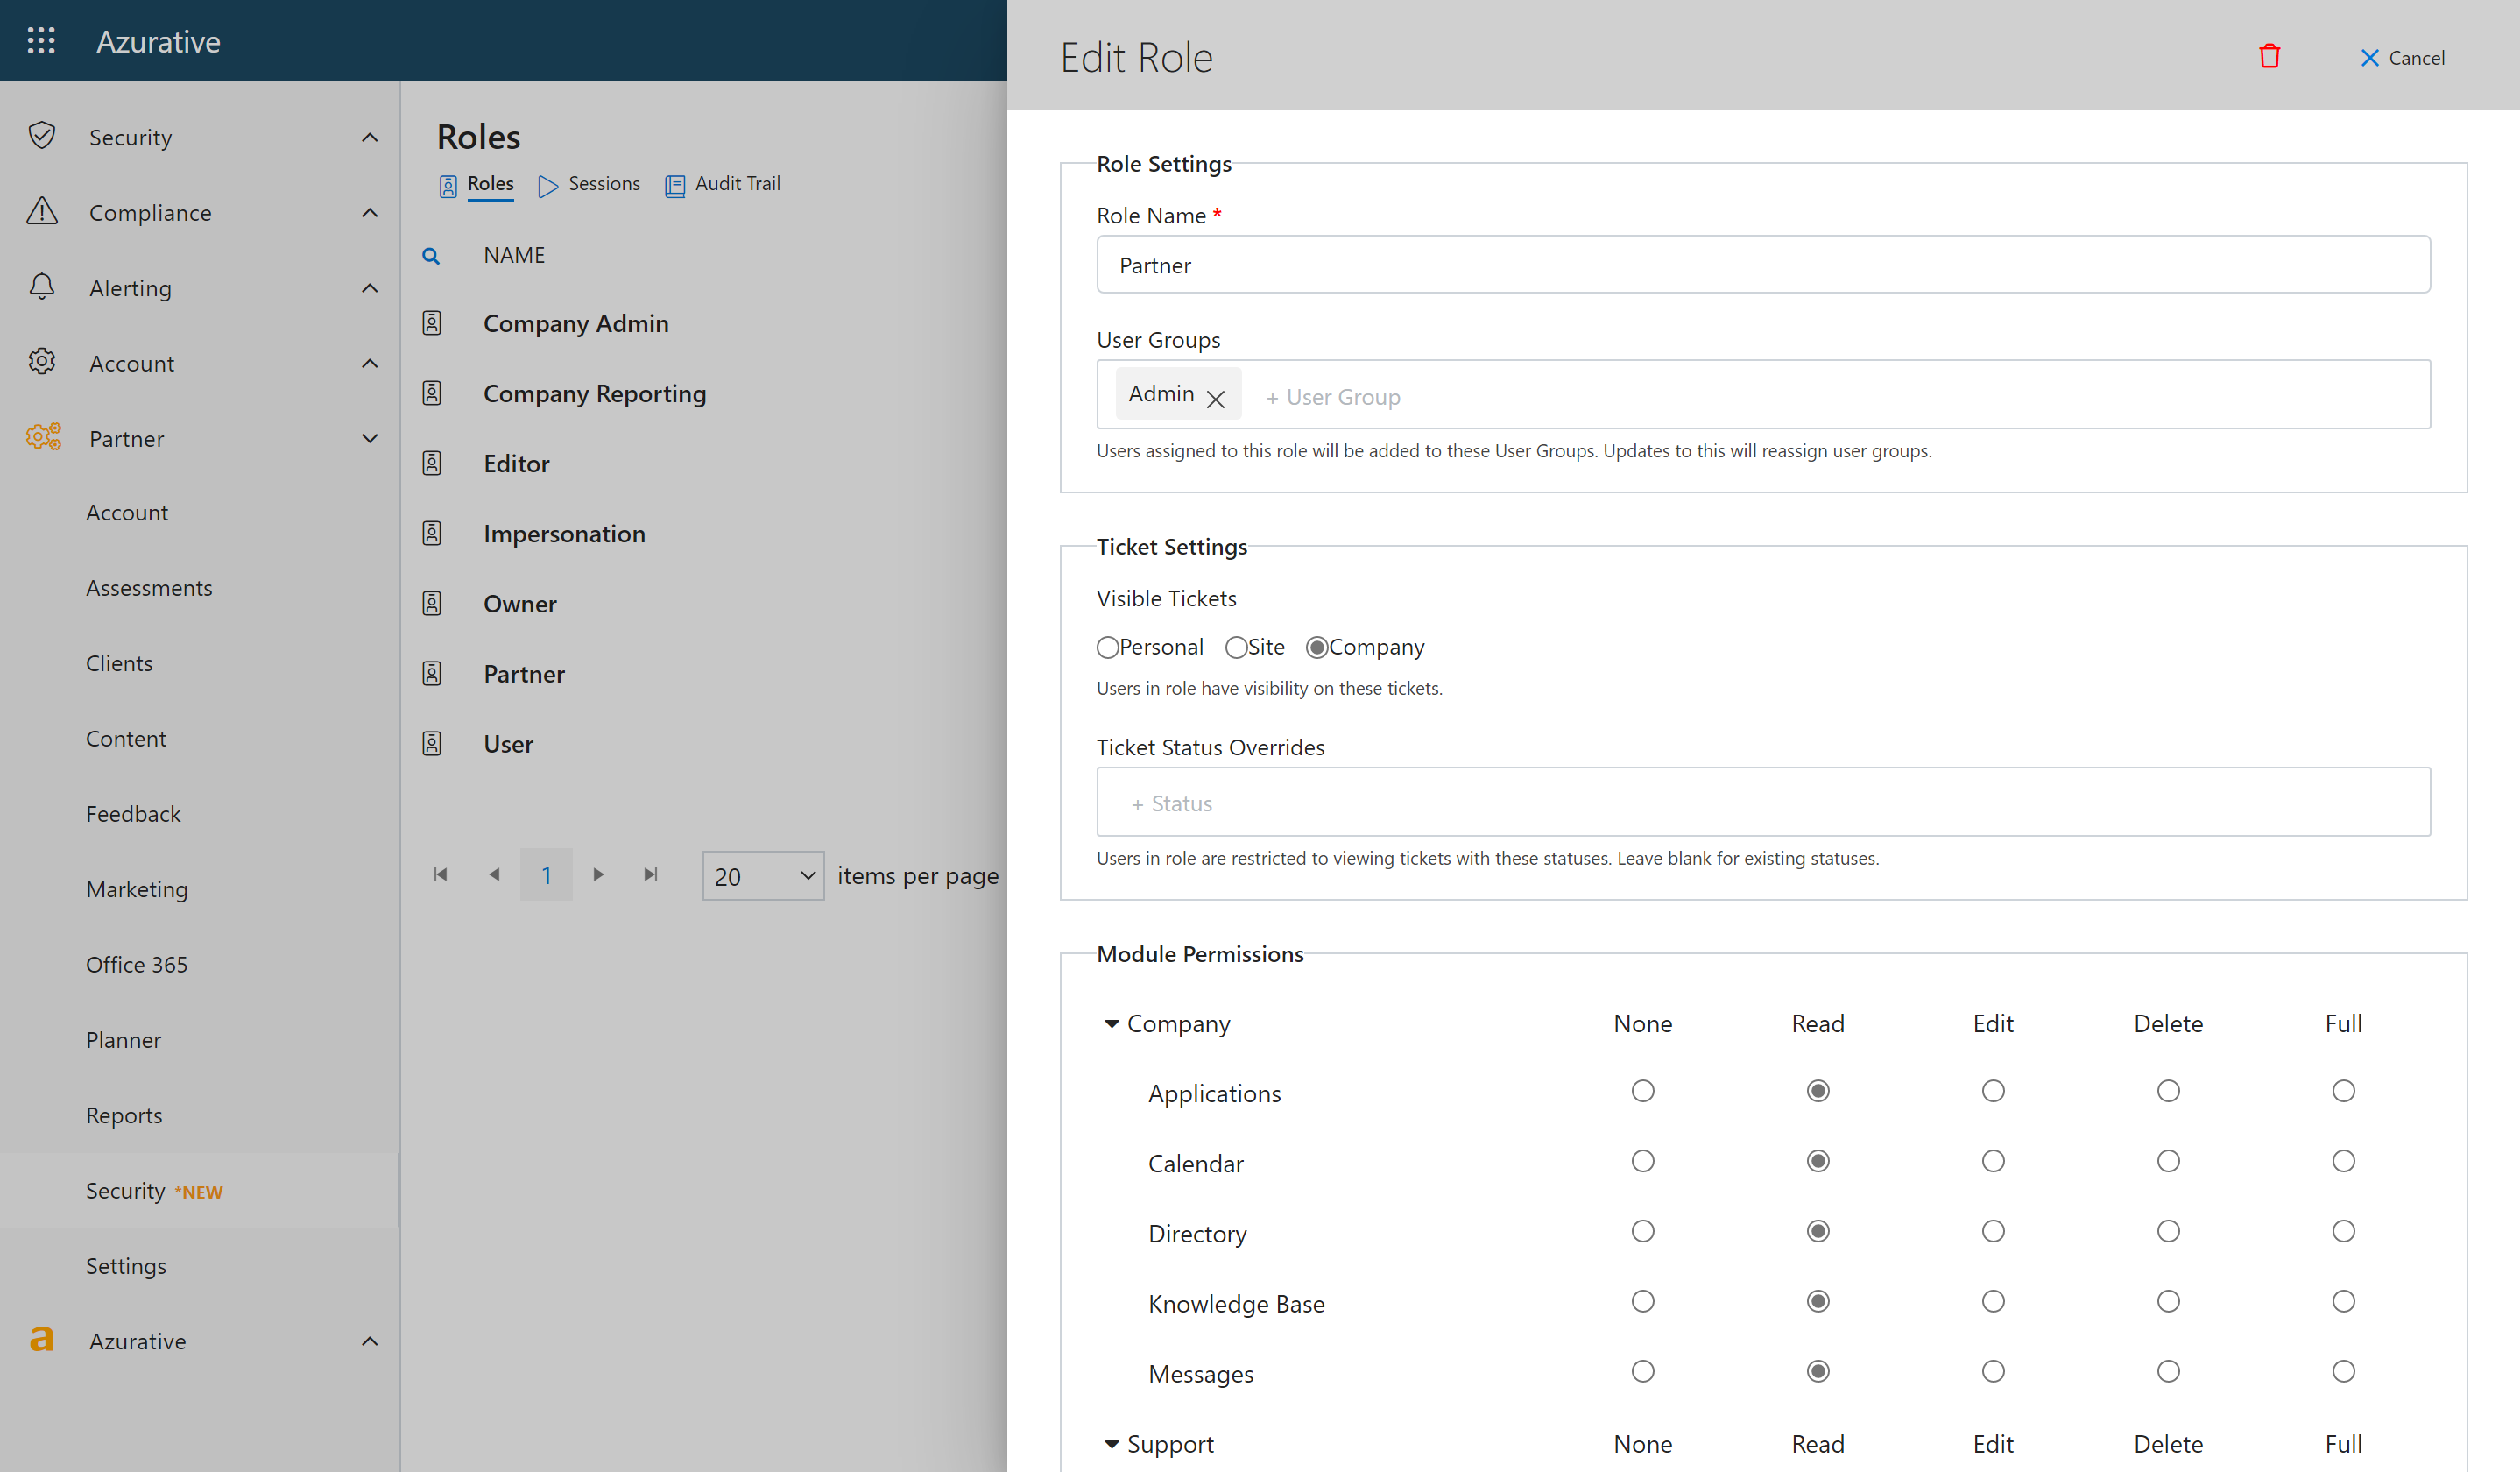
Task: Click the role icon beside Company Admin
Action: 432,323
